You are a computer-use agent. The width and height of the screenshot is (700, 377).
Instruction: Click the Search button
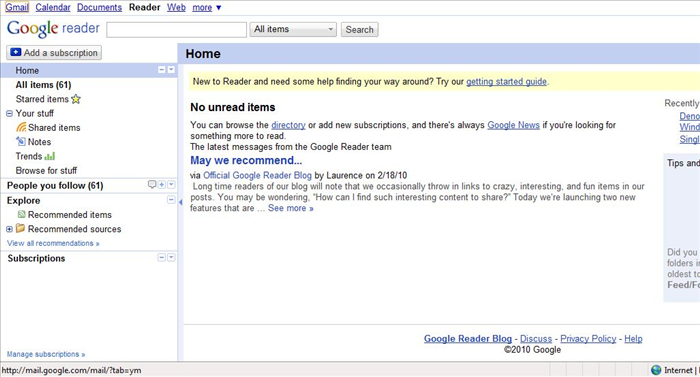click(x=359, y=29)
